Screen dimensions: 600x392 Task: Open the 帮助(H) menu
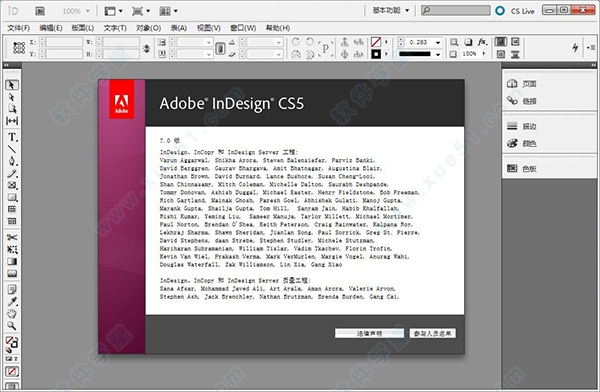click(278, 28)
